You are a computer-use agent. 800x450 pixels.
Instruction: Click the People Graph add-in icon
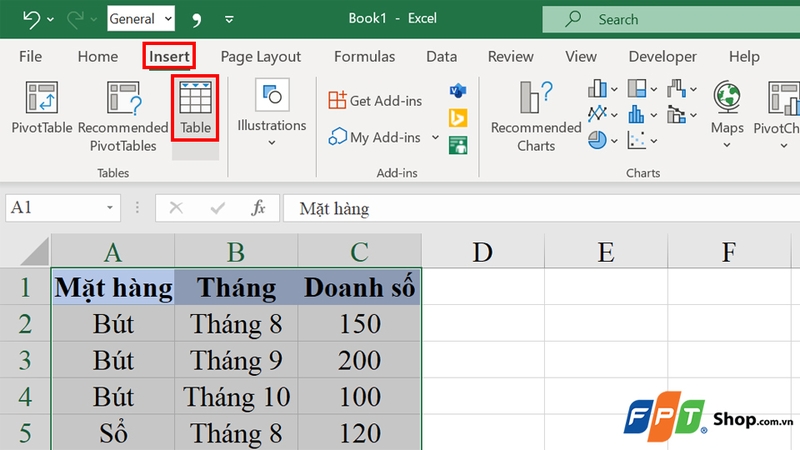pos(458,145)
